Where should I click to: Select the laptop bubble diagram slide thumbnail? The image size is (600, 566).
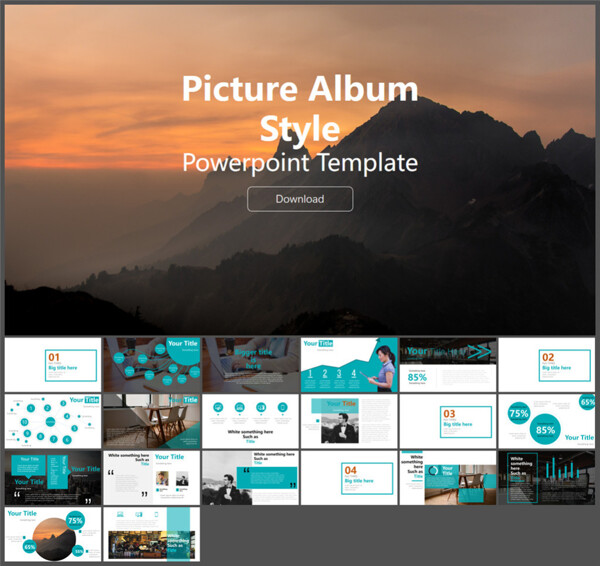point(152,365)
